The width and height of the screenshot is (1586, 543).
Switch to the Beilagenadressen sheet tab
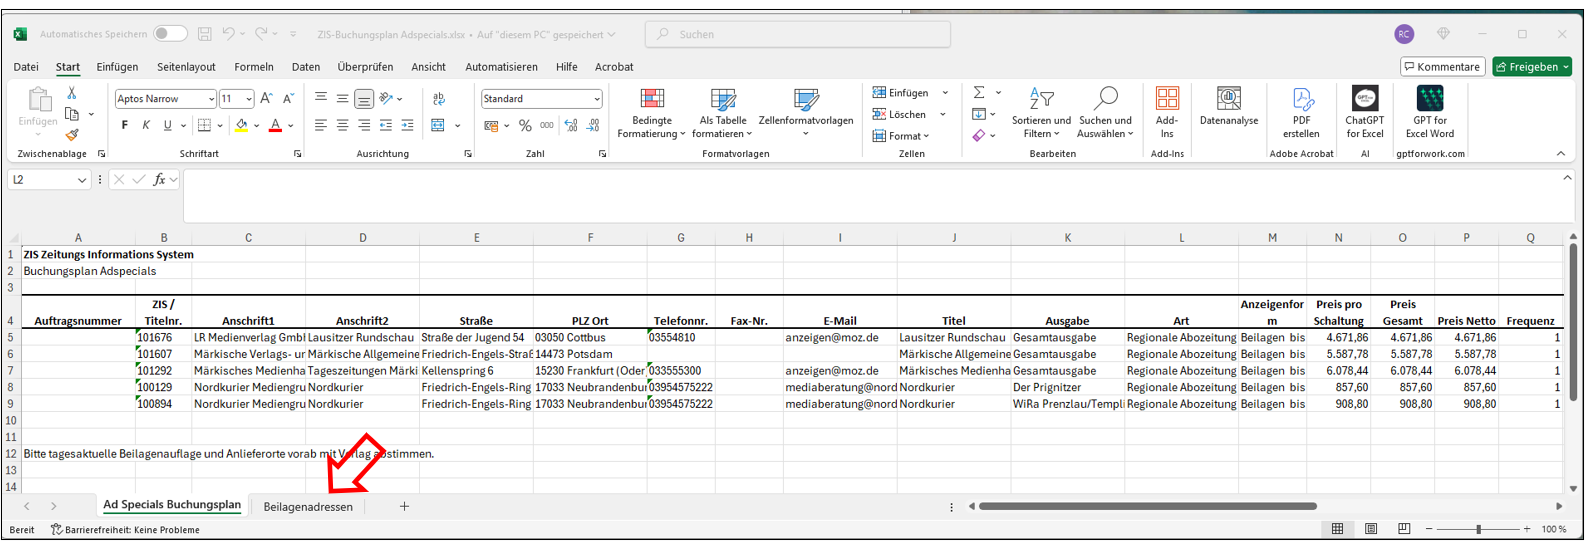308,507
